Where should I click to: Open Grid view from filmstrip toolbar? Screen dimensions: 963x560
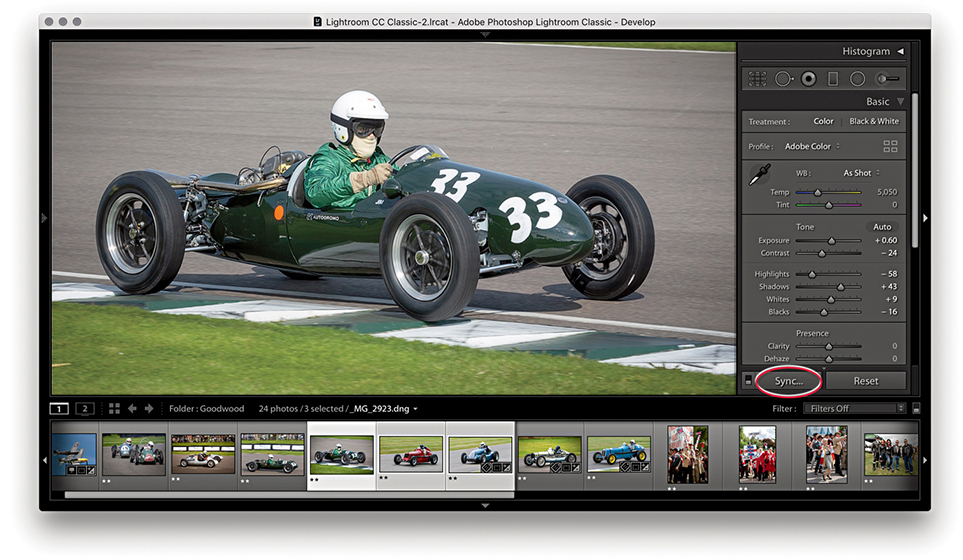click(114, 408)
